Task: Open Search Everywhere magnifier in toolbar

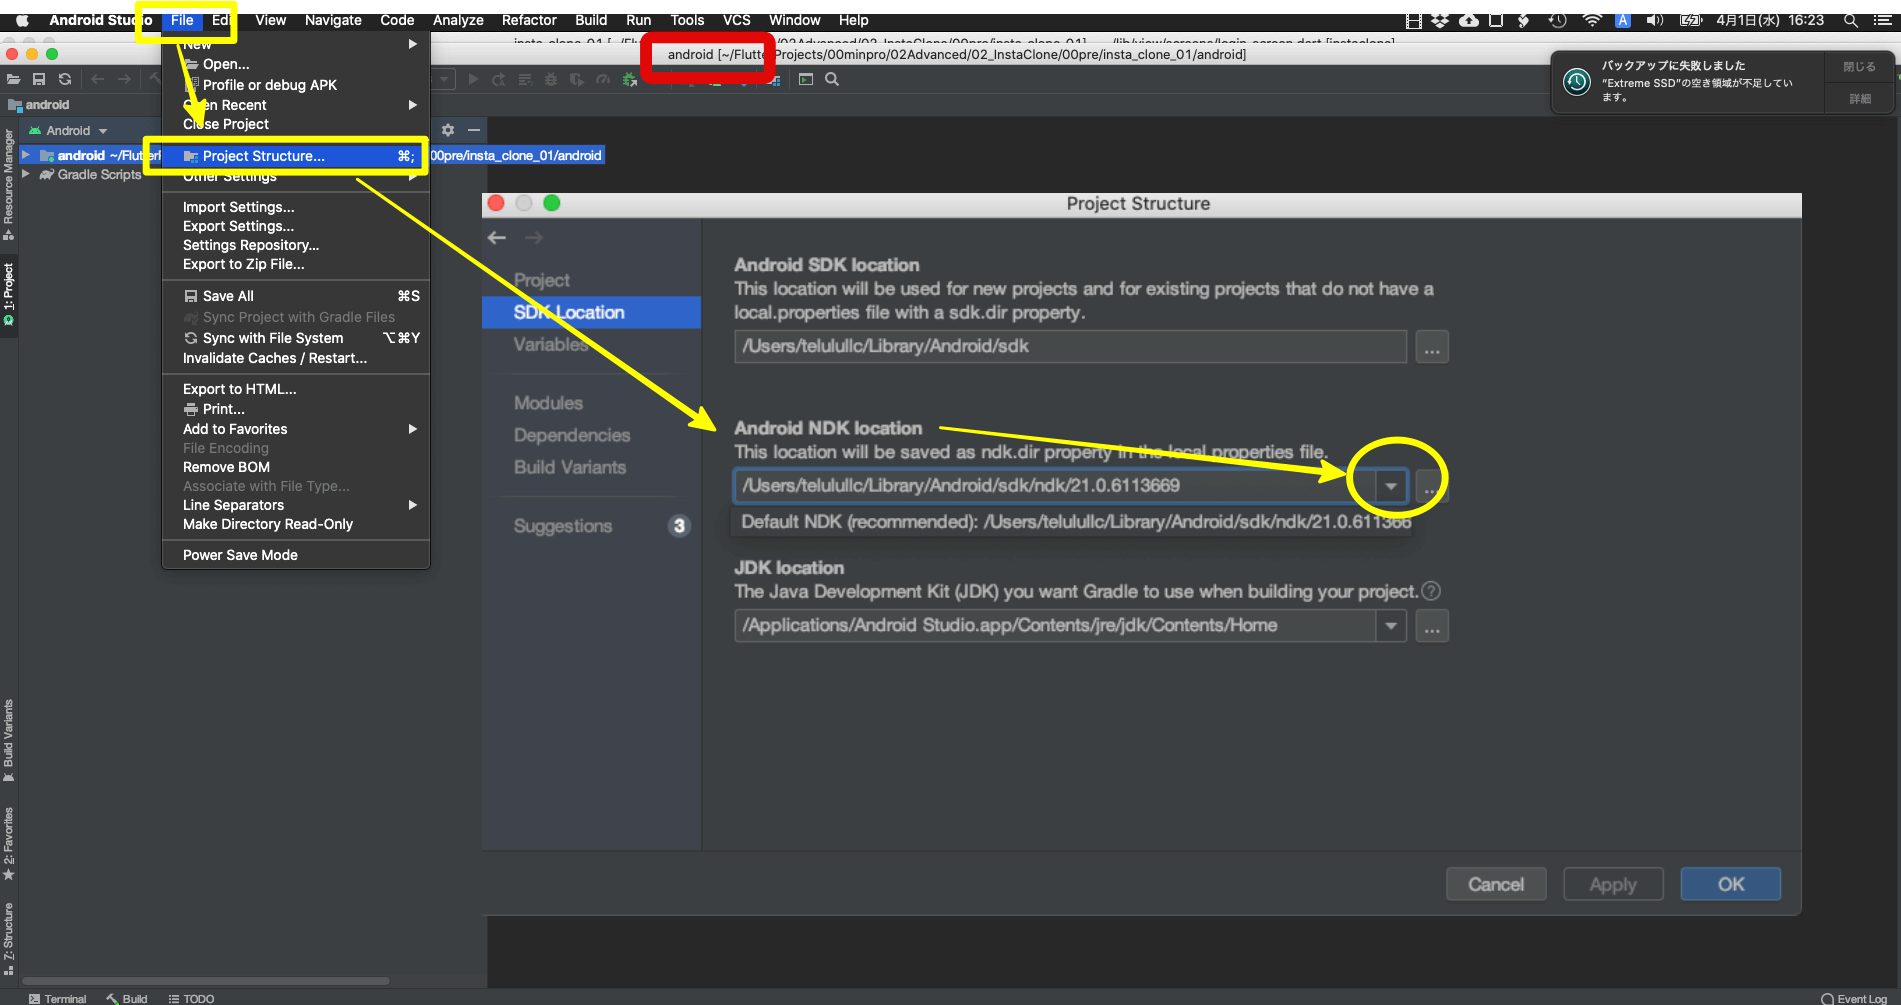Action: click(832, 79)
